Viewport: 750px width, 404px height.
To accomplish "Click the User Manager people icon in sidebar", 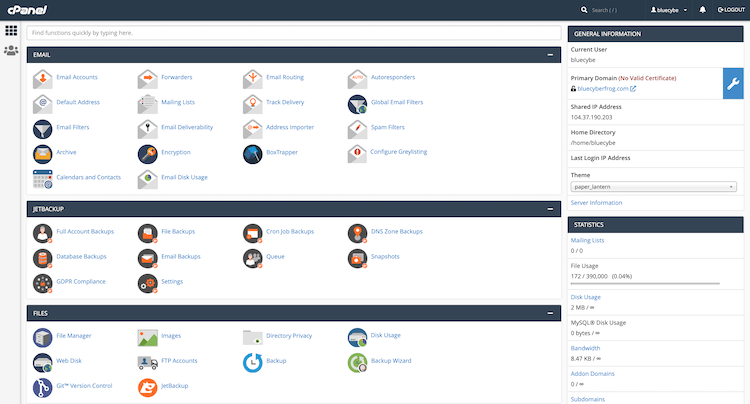I will tap(11, 50).
